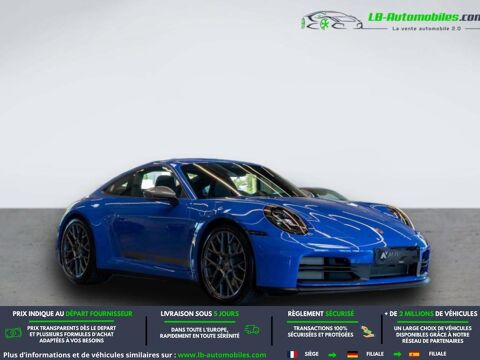
Task: Click the green arrow after SIÈGE
Action: point(332,355)
